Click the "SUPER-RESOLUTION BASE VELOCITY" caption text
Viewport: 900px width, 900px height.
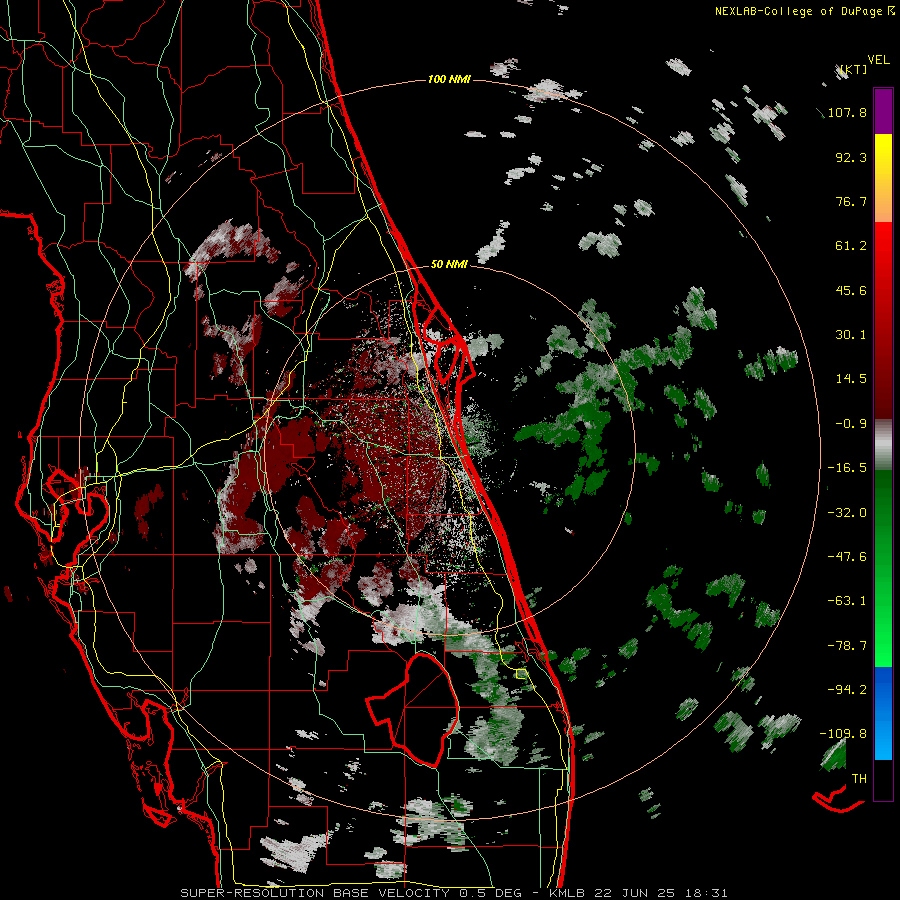point(315,893)
